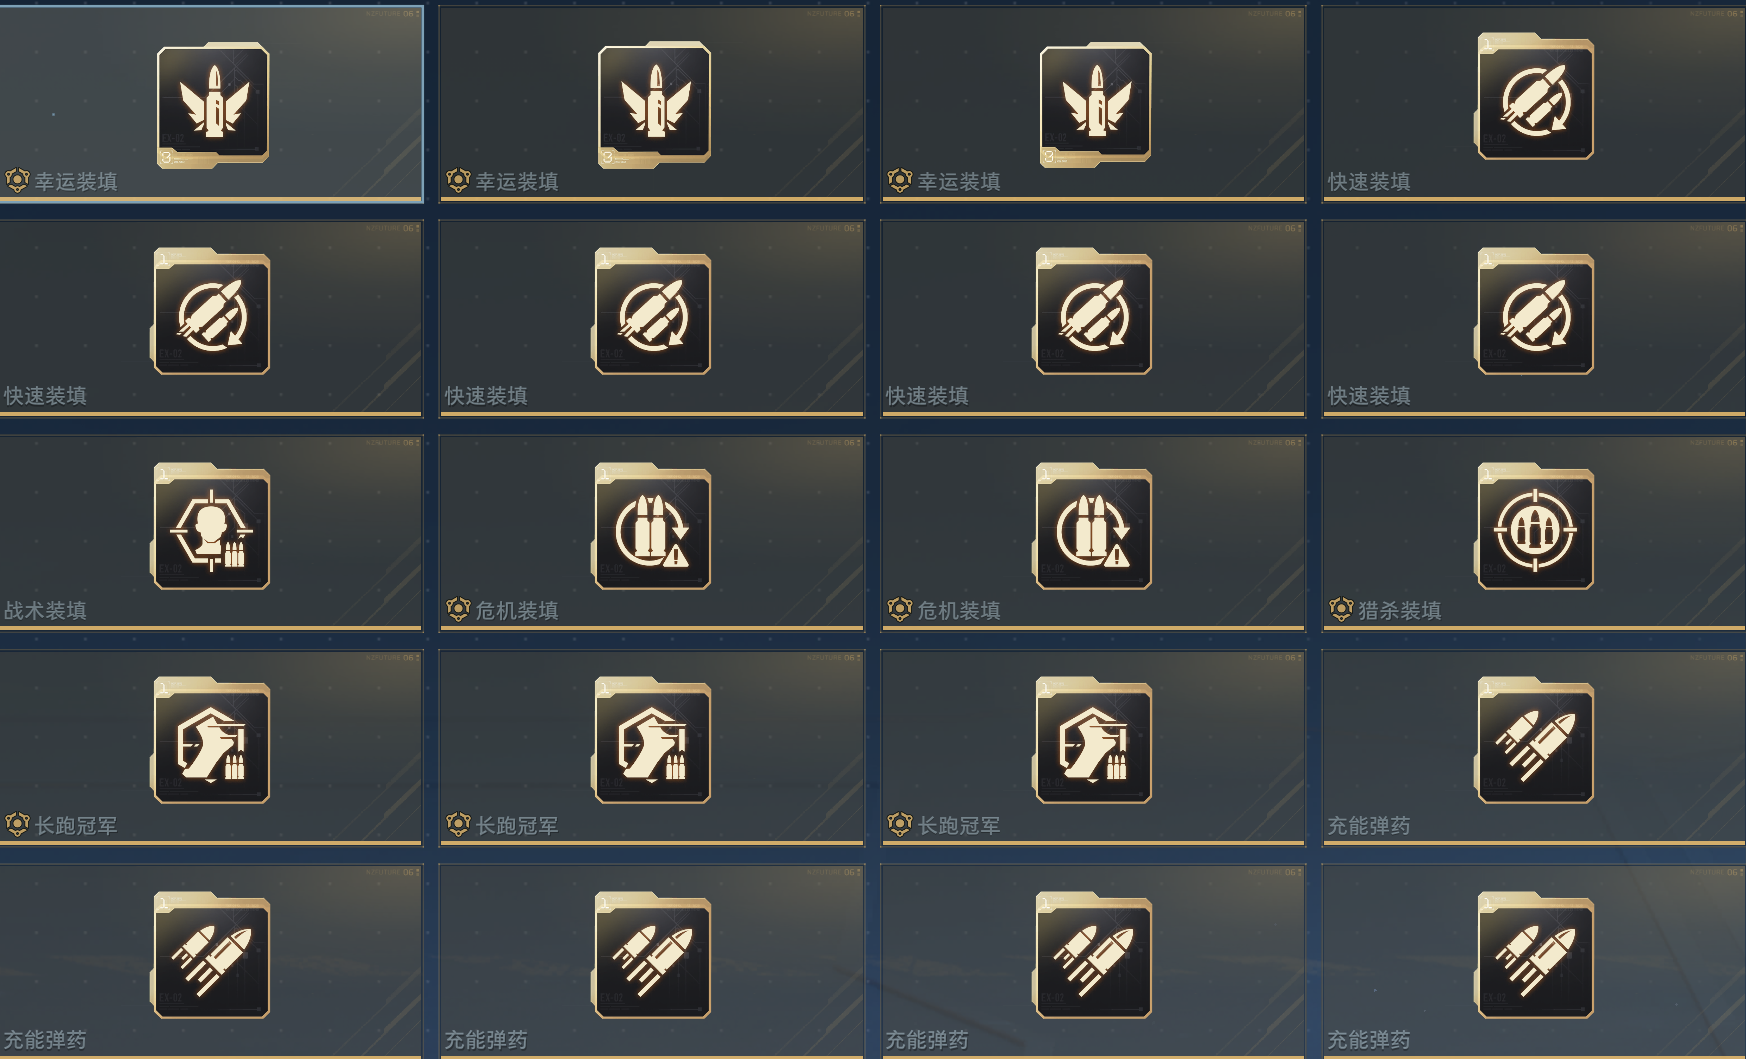The image size is (1746, 1059).
Task: Select the 长跑冠军 label below 战术装填
Action: (76, 825)
